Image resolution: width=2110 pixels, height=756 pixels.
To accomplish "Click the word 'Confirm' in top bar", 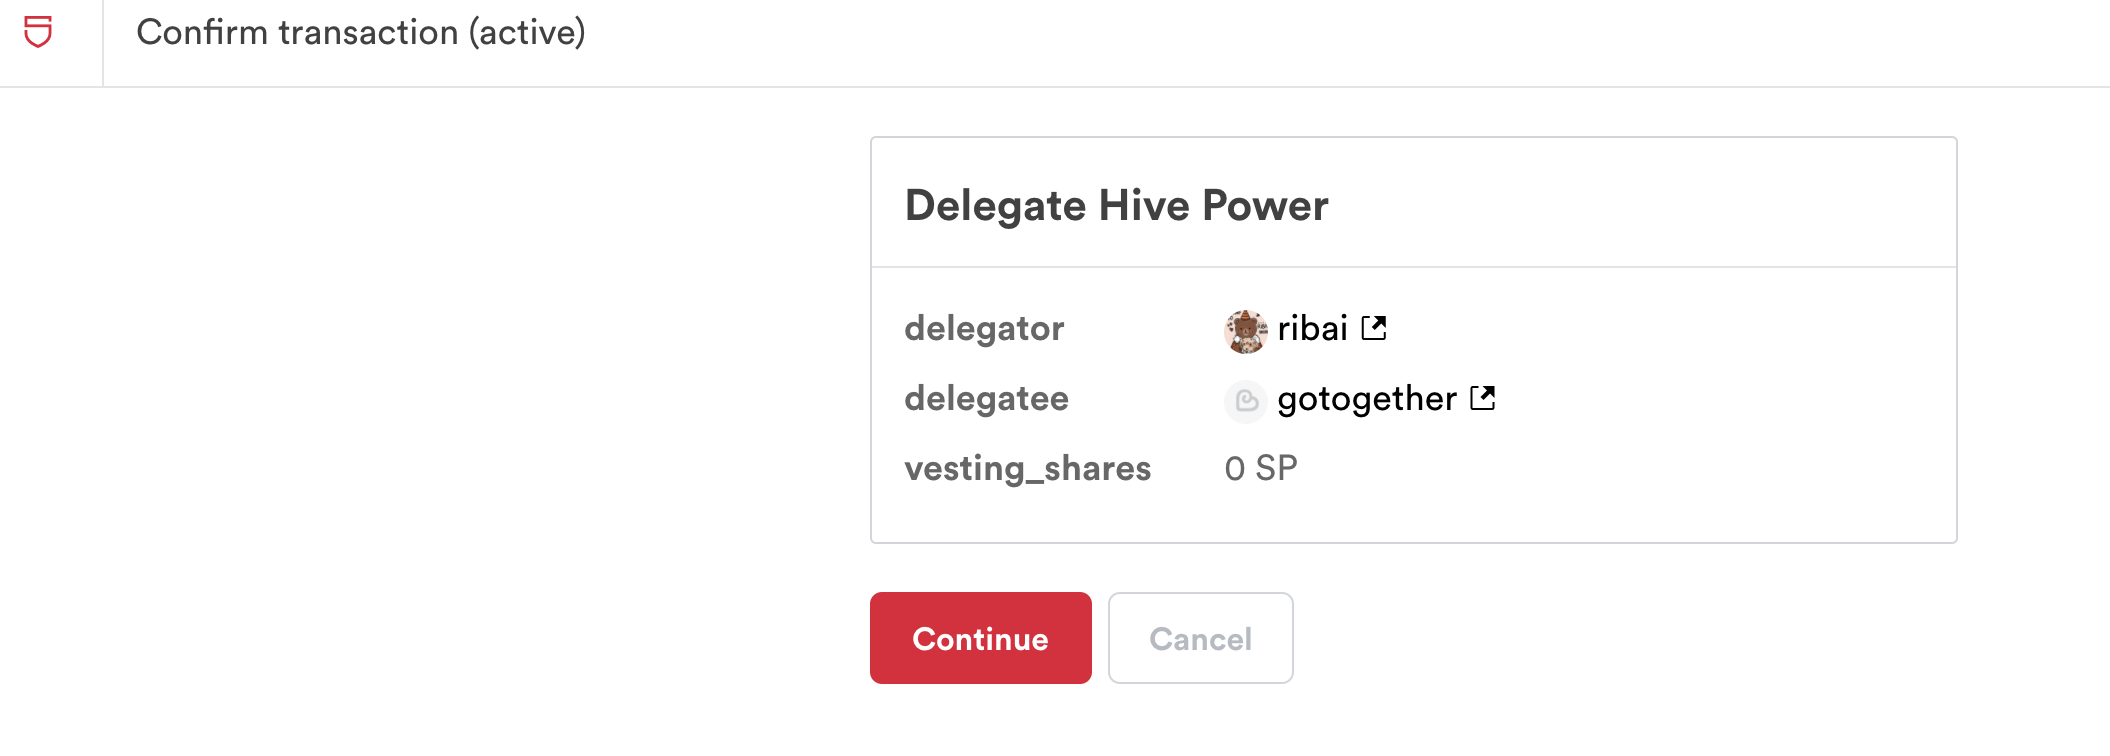I will pyautogui.click(x=202, y=33).
